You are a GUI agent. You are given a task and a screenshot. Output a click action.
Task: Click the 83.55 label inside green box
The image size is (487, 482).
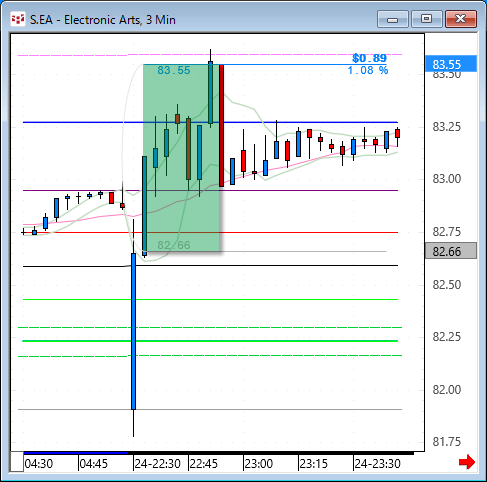(x=174, y=70)
